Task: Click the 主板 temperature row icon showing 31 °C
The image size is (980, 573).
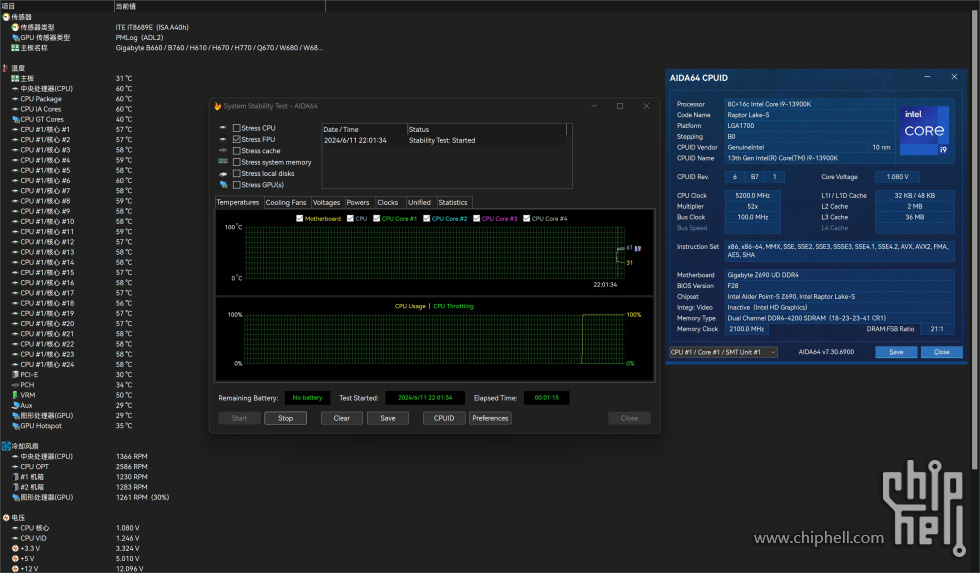Action: [15, 79]
